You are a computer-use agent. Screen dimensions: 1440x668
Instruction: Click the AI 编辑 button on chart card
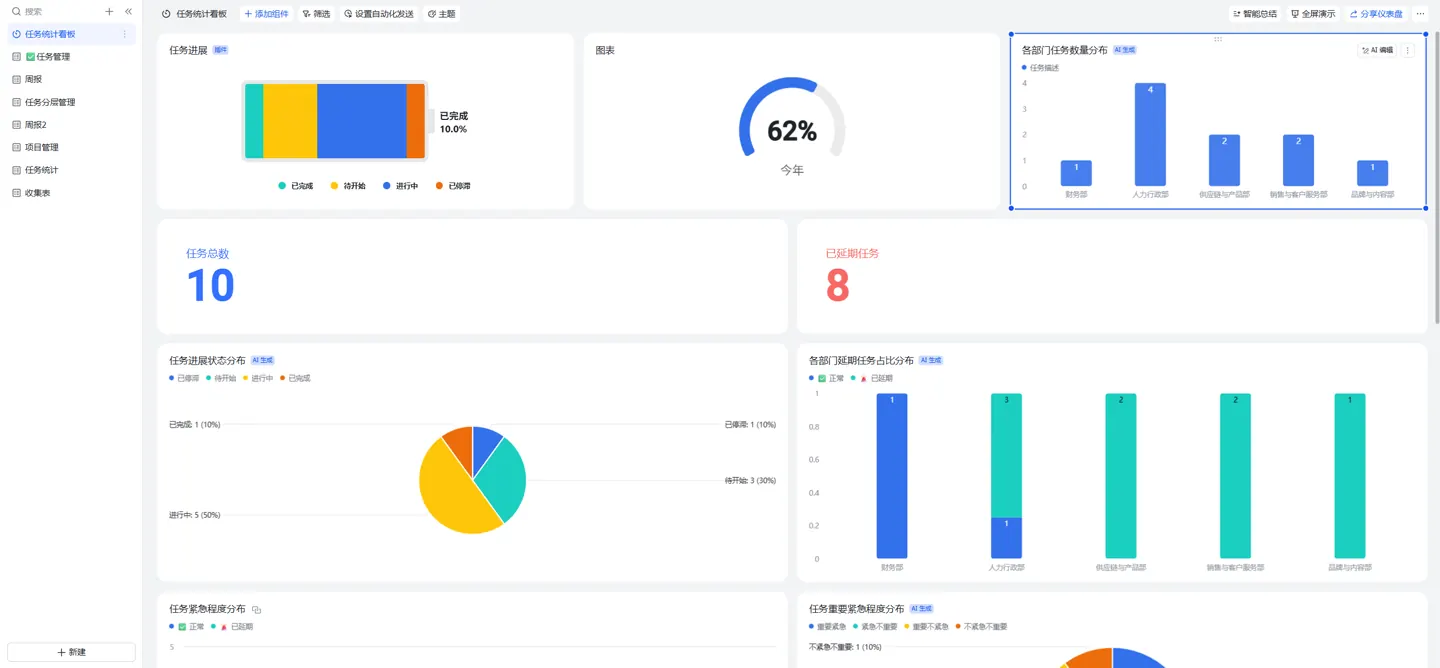[x=1377, y=50]
